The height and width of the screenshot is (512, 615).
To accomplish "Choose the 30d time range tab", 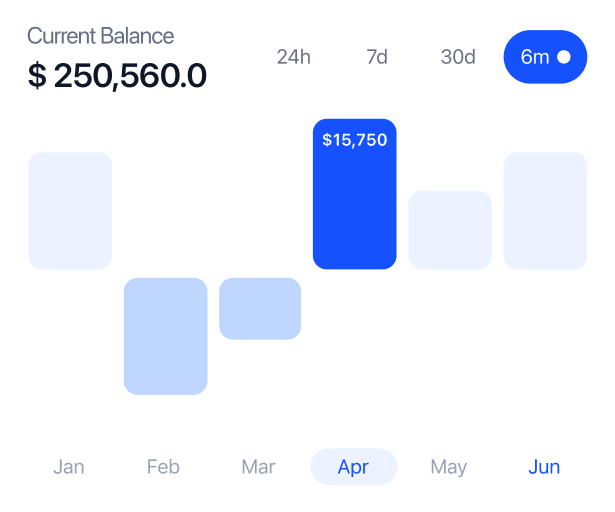I will pos(458,57).
